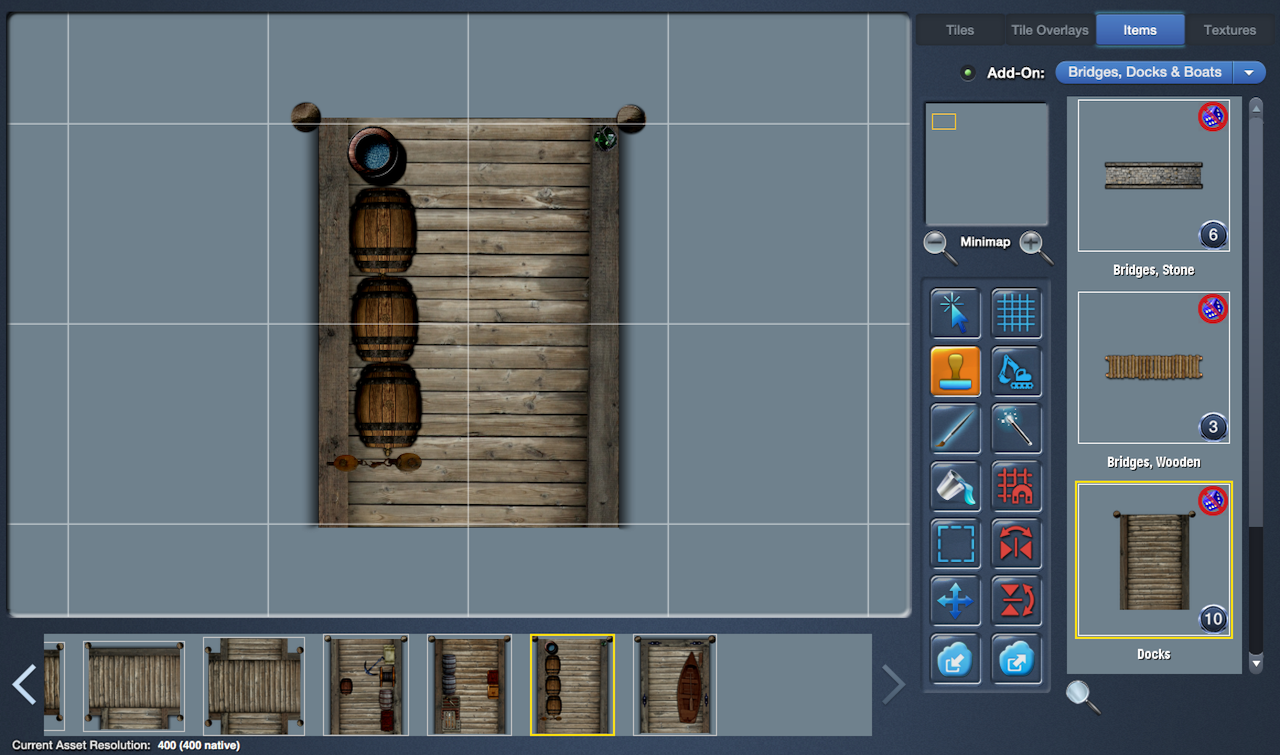Choose the cross-shaped dock junction thumbnail

tap(254, 685)
